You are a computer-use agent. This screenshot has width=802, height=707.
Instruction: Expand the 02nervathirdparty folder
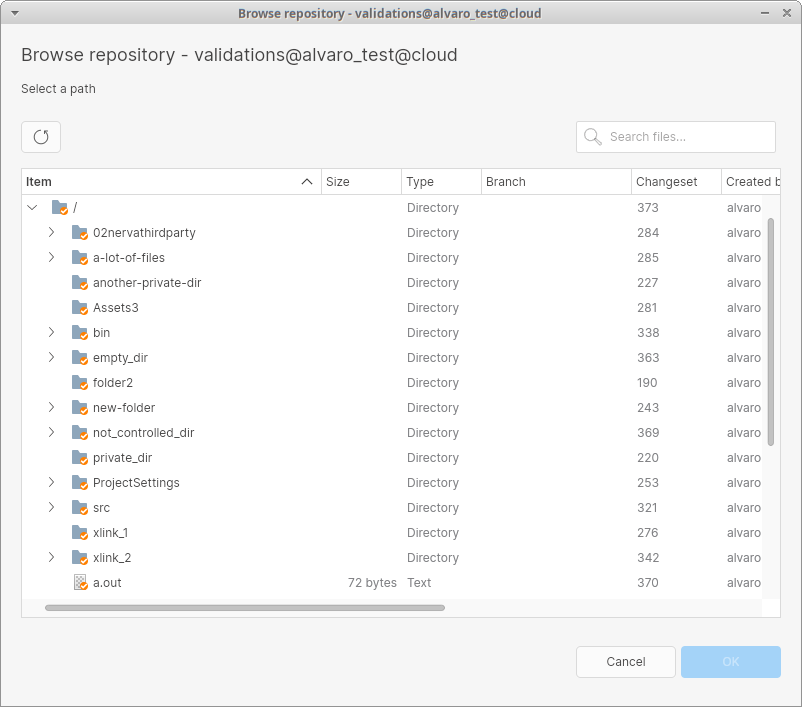[x=51, y=232]
